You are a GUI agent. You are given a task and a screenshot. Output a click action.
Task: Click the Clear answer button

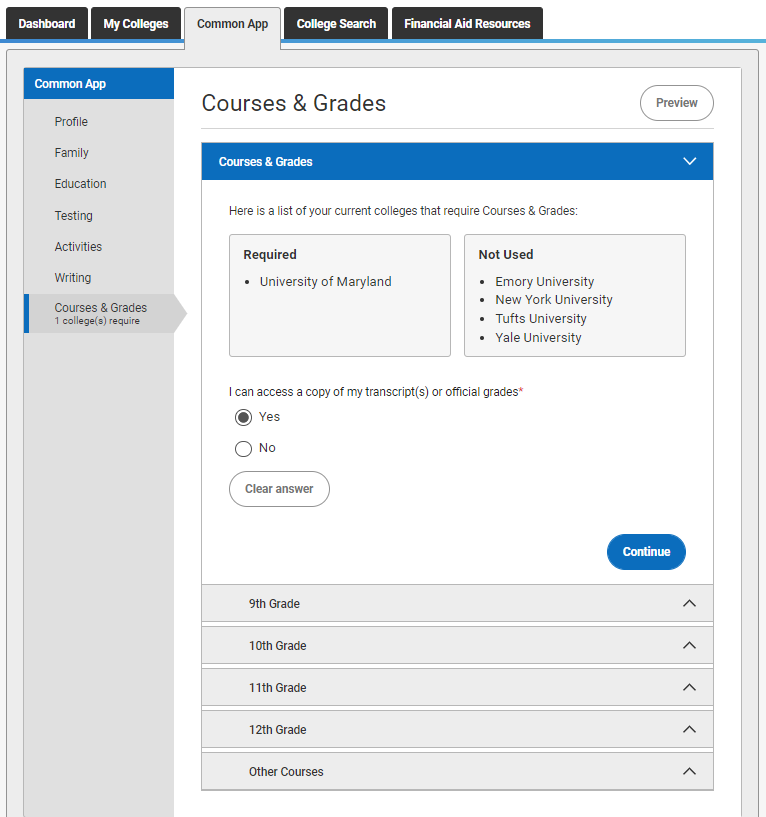pyautogui.click(x=279, y=489)
